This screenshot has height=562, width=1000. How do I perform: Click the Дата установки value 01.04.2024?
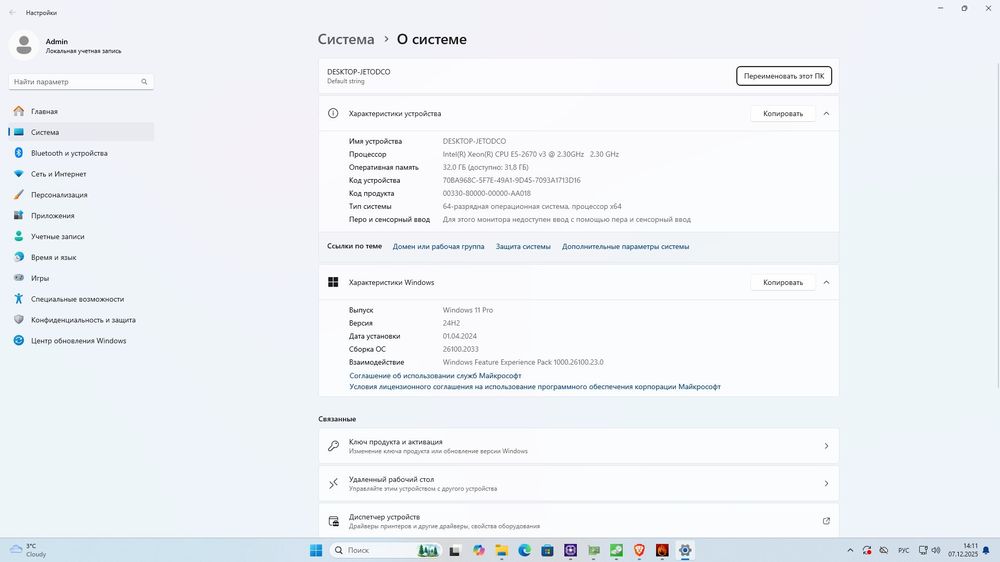point(460,336)
